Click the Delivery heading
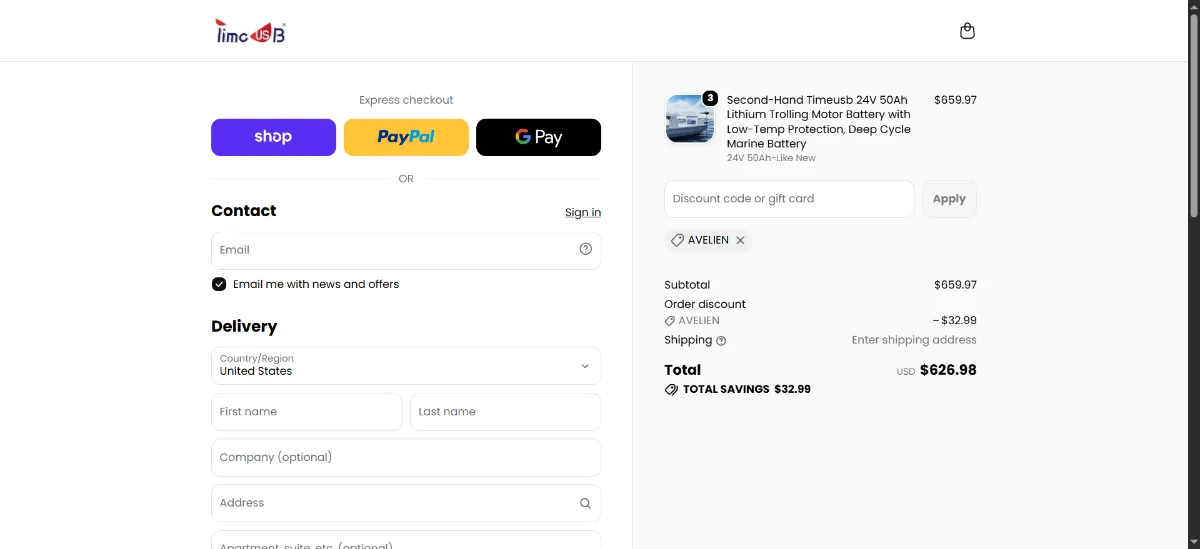 point(244,326)
